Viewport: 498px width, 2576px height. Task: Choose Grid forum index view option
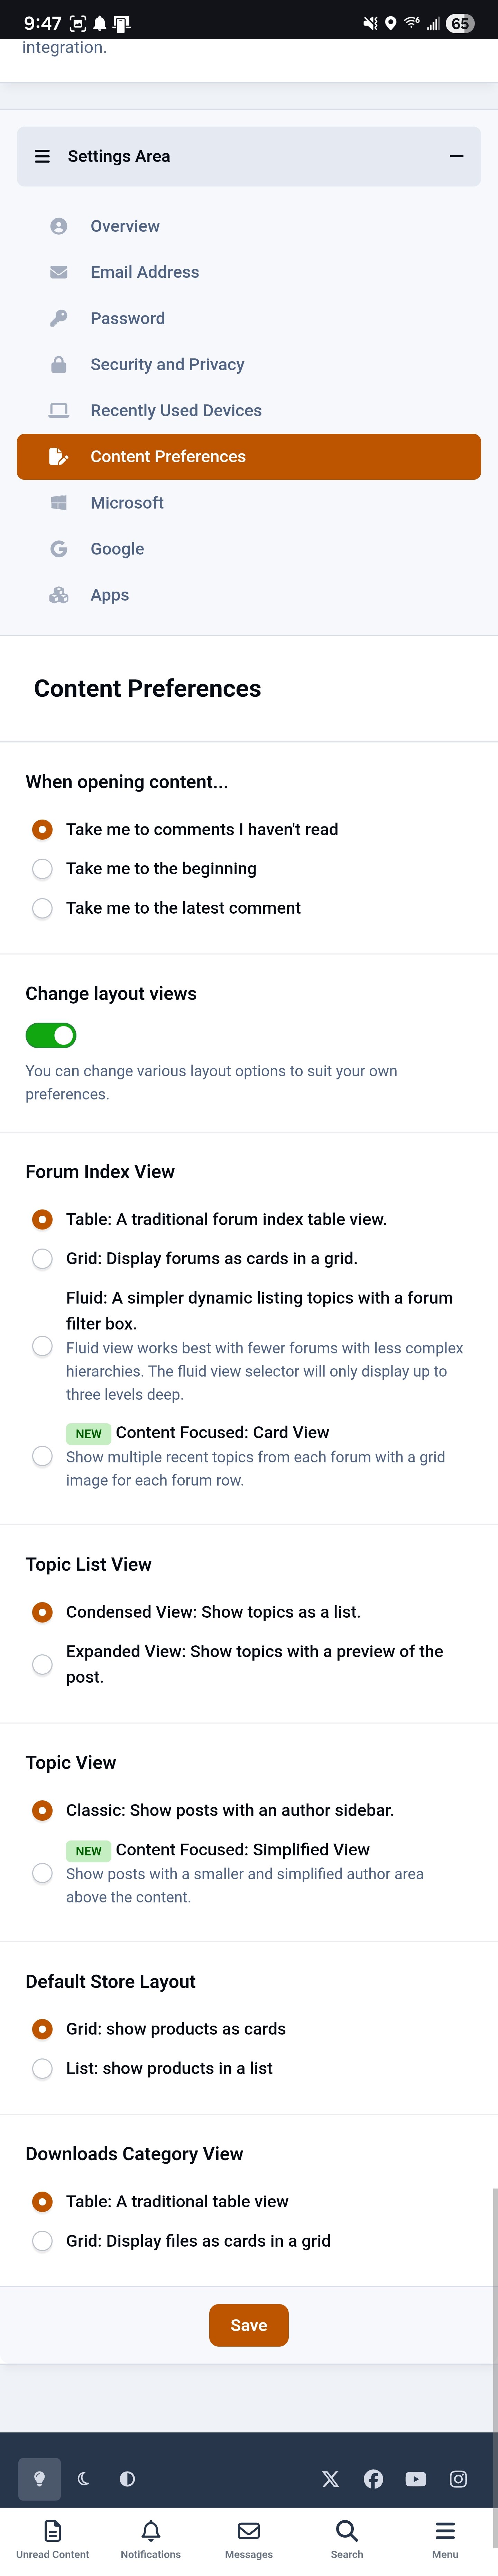click(x=42, y=1258)
